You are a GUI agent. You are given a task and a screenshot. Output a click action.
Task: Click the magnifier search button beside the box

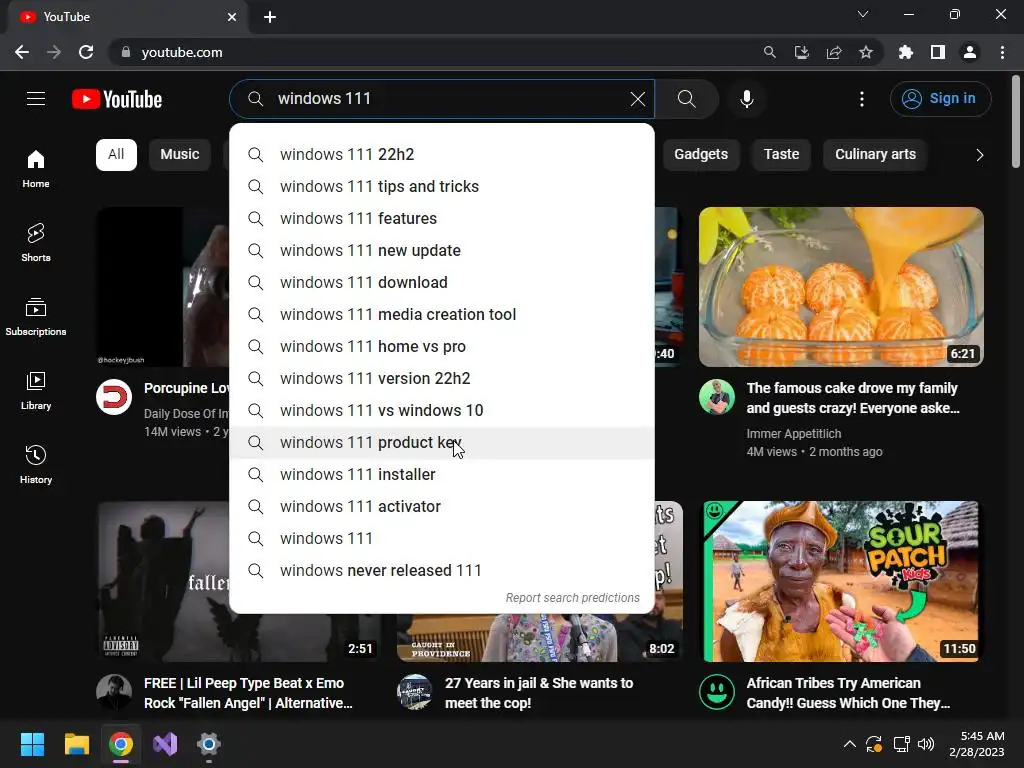click(686, 99)
